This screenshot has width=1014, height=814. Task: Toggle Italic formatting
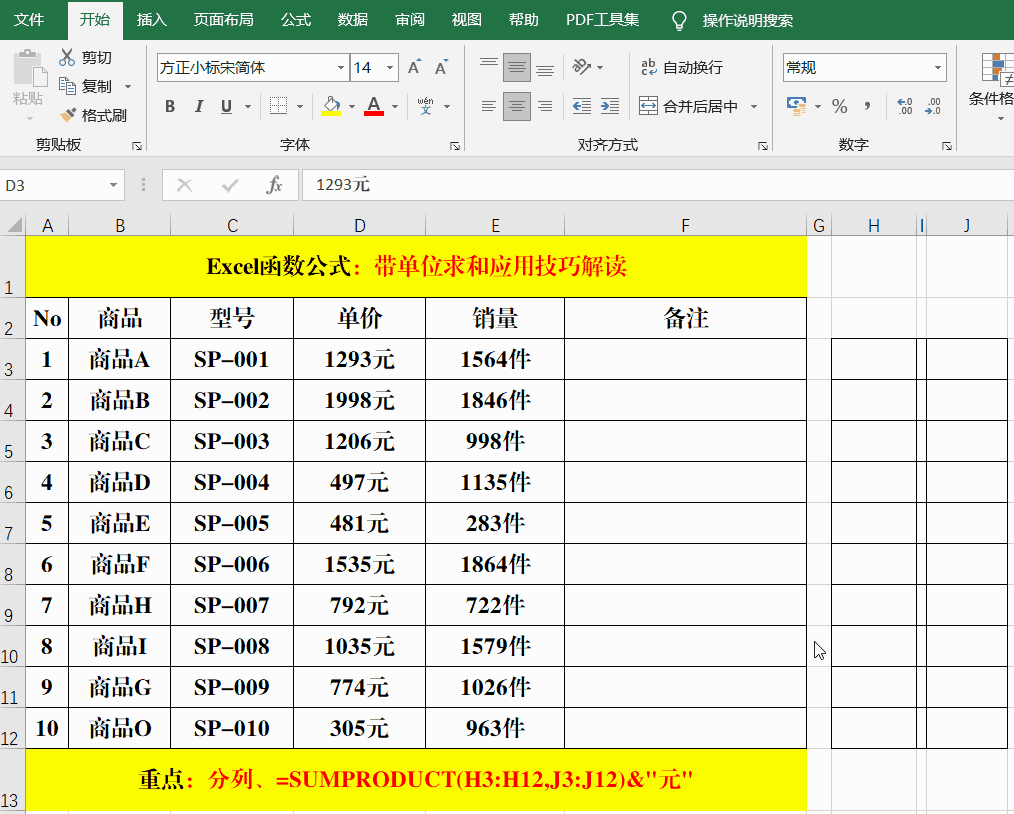198,106
